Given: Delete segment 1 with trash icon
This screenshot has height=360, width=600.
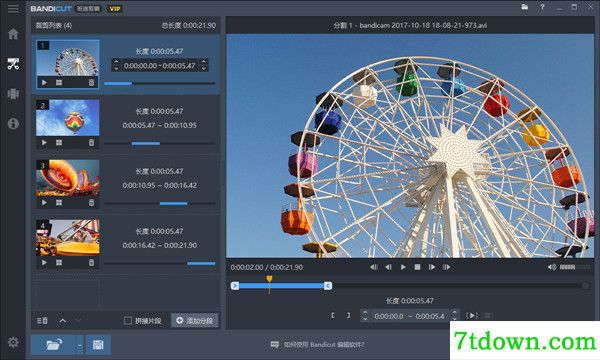Looking at the screenshot, I should point(91,83).
